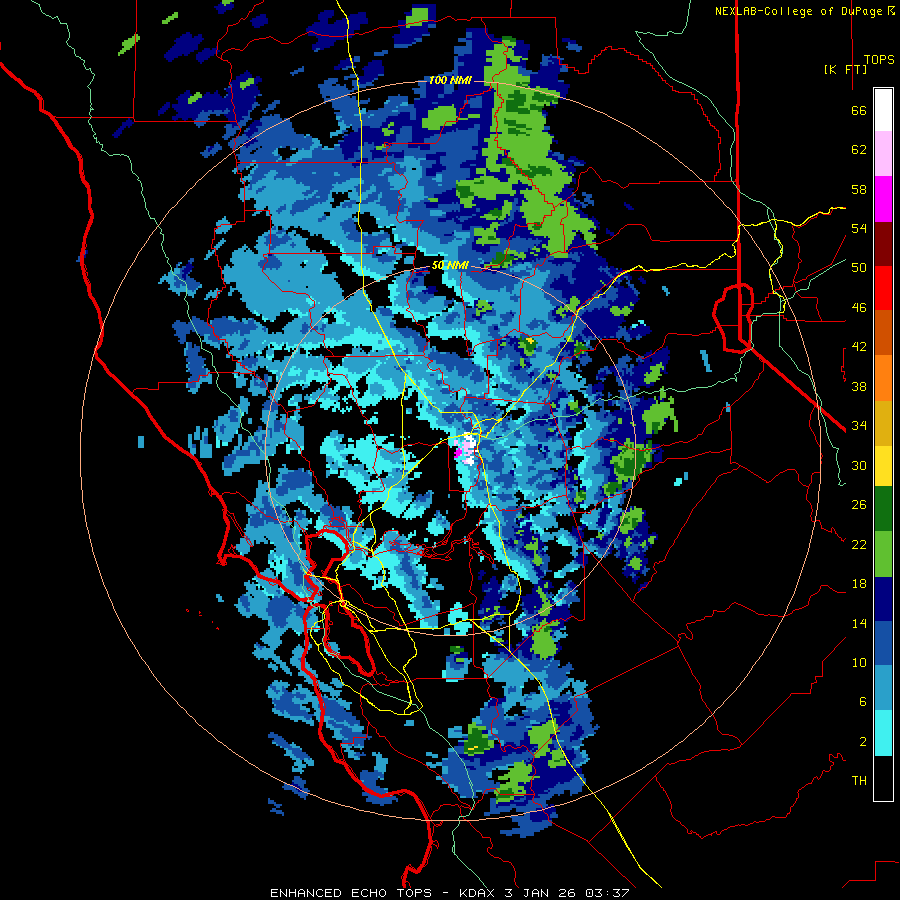Click the legend value '66'
This screenshot has width=900, height=900.
click(859, 111)
